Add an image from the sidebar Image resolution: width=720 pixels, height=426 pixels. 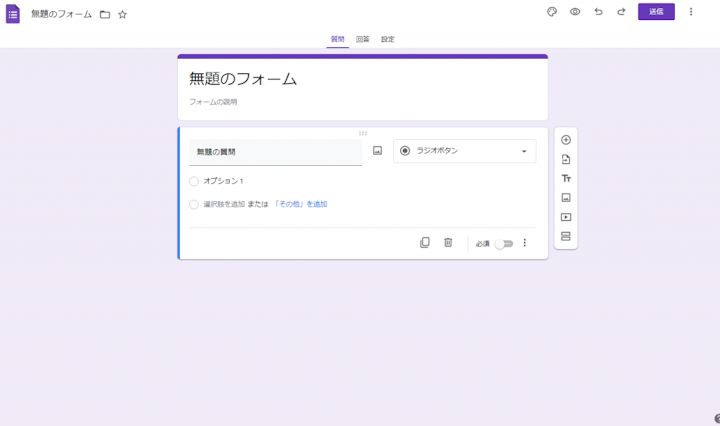[565, 198]
